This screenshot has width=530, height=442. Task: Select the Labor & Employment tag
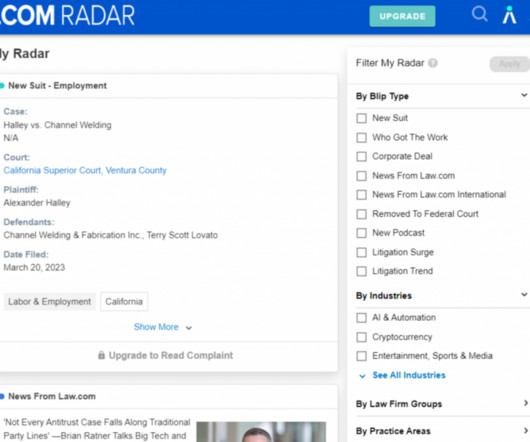pos(49,301)
